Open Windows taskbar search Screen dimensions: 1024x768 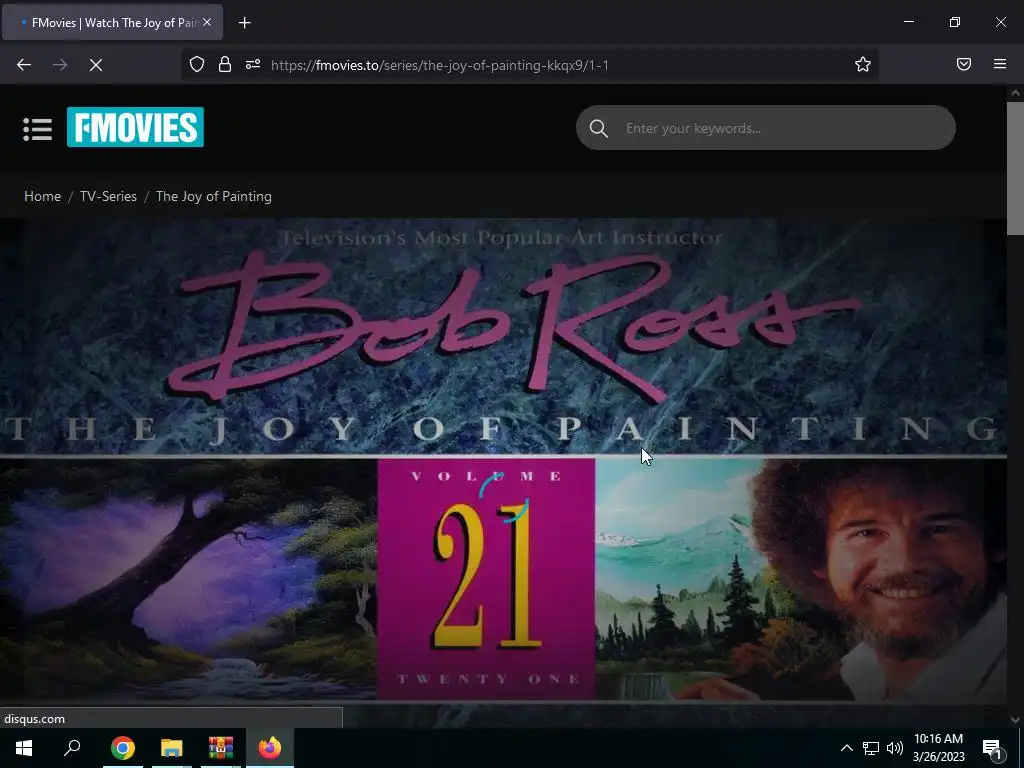[x=72, y=748]
